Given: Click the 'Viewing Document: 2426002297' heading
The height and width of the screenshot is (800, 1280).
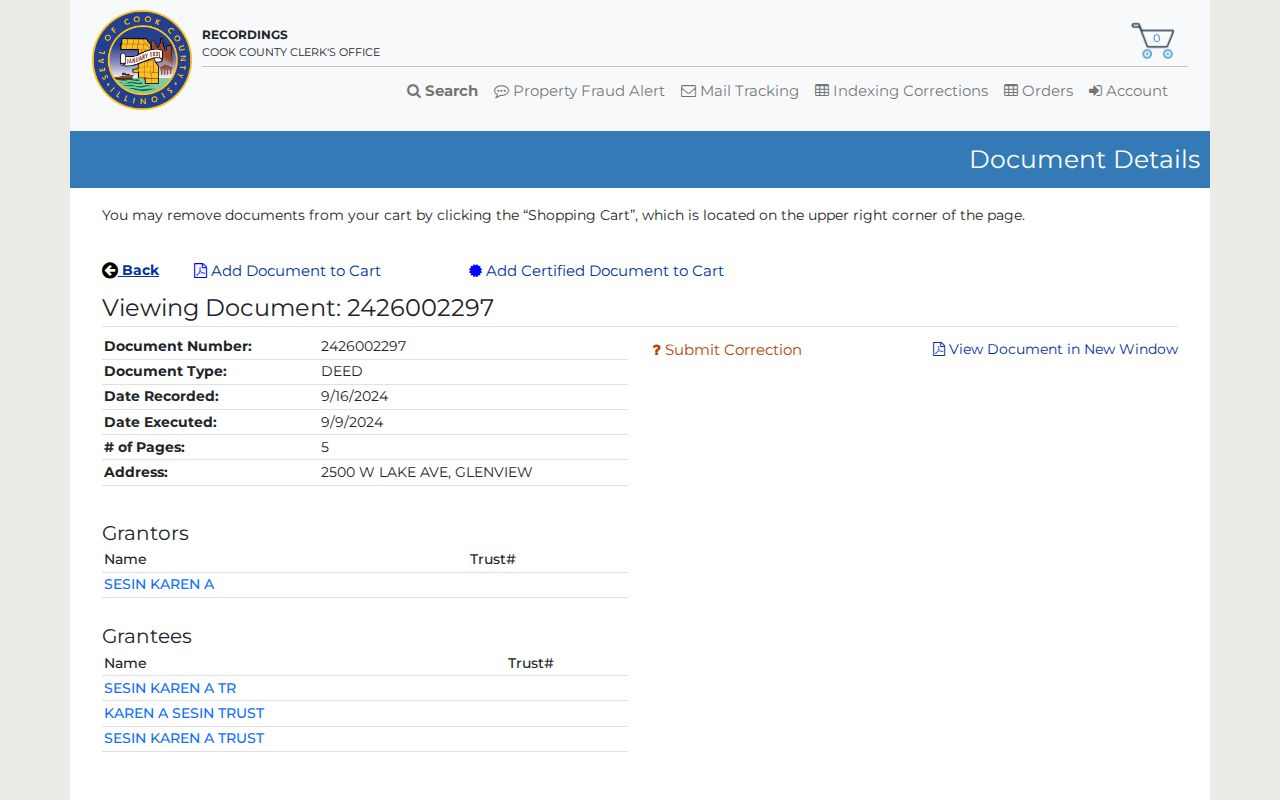Looking at the screenshot, I should (x=298, y=307).
